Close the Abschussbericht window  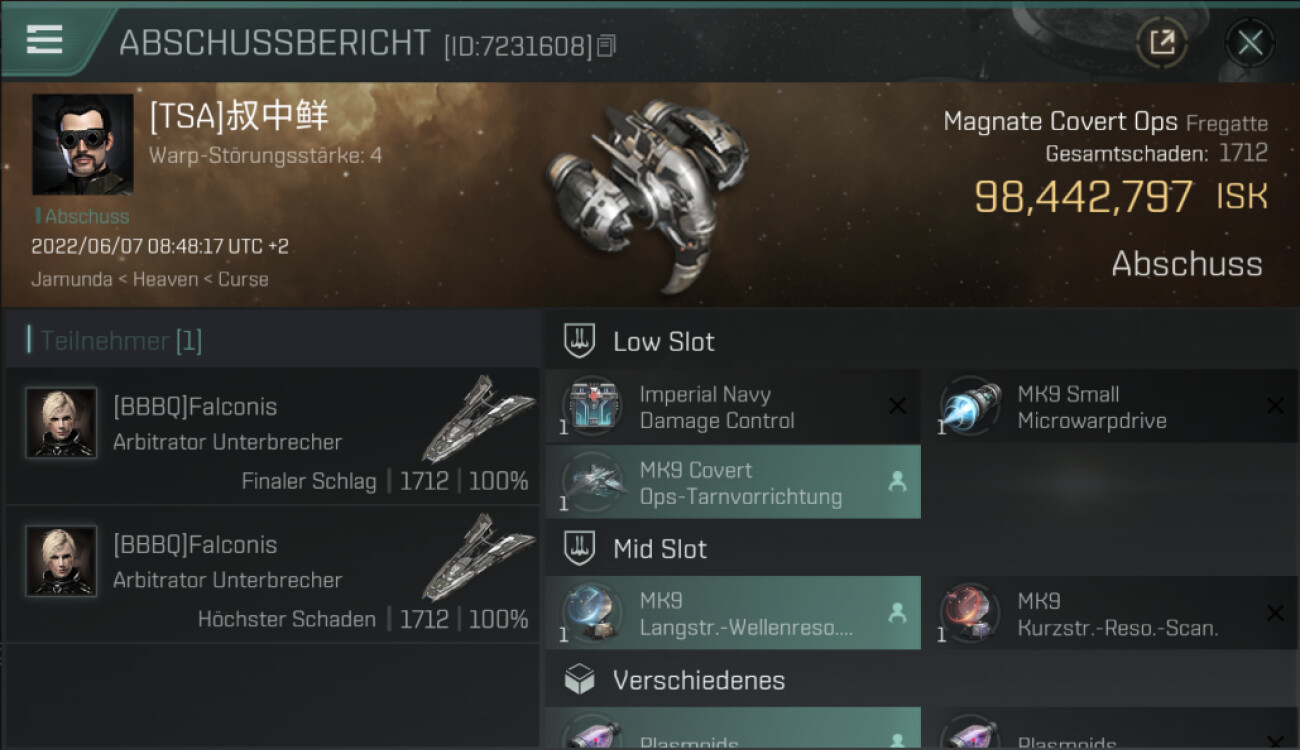point(1250,43)
